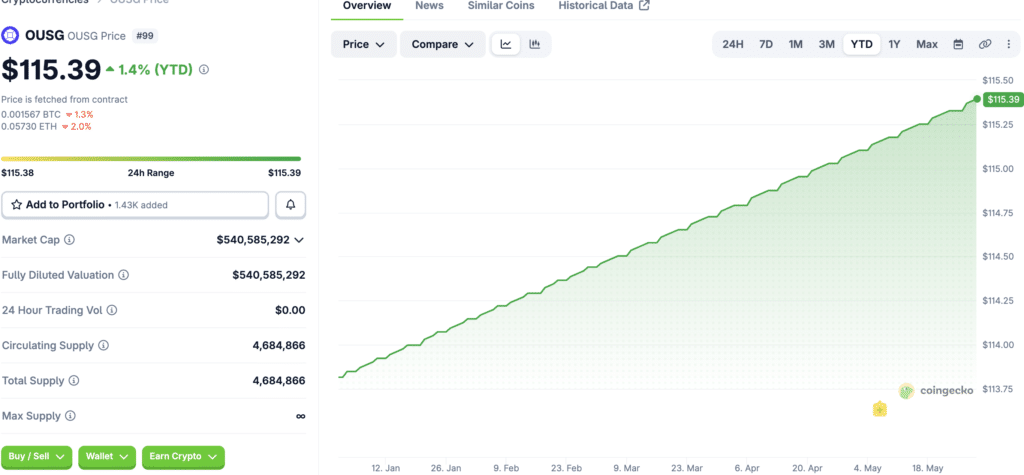Open the Wallet dropdown
The image size is (1024, 475).
(x=107, y=456)
